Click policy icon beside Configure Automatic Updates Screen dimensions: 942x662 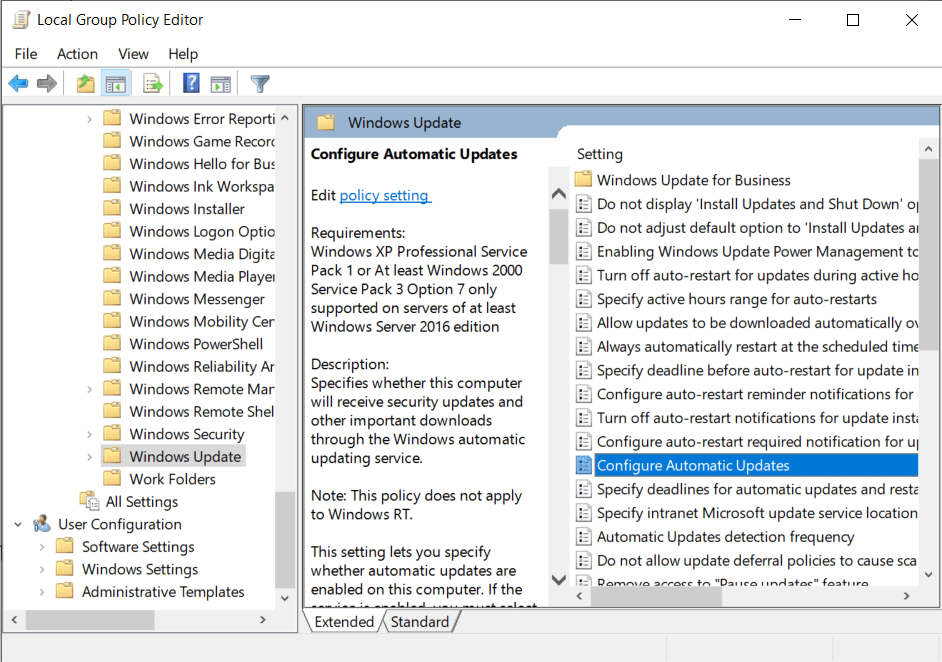[583, 465]
